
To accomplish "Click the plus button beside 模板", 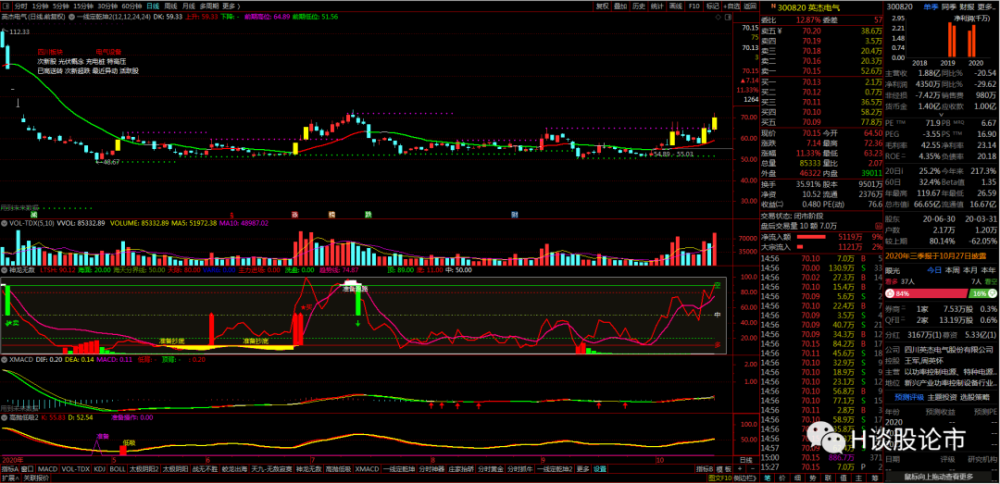I will 740,469.
